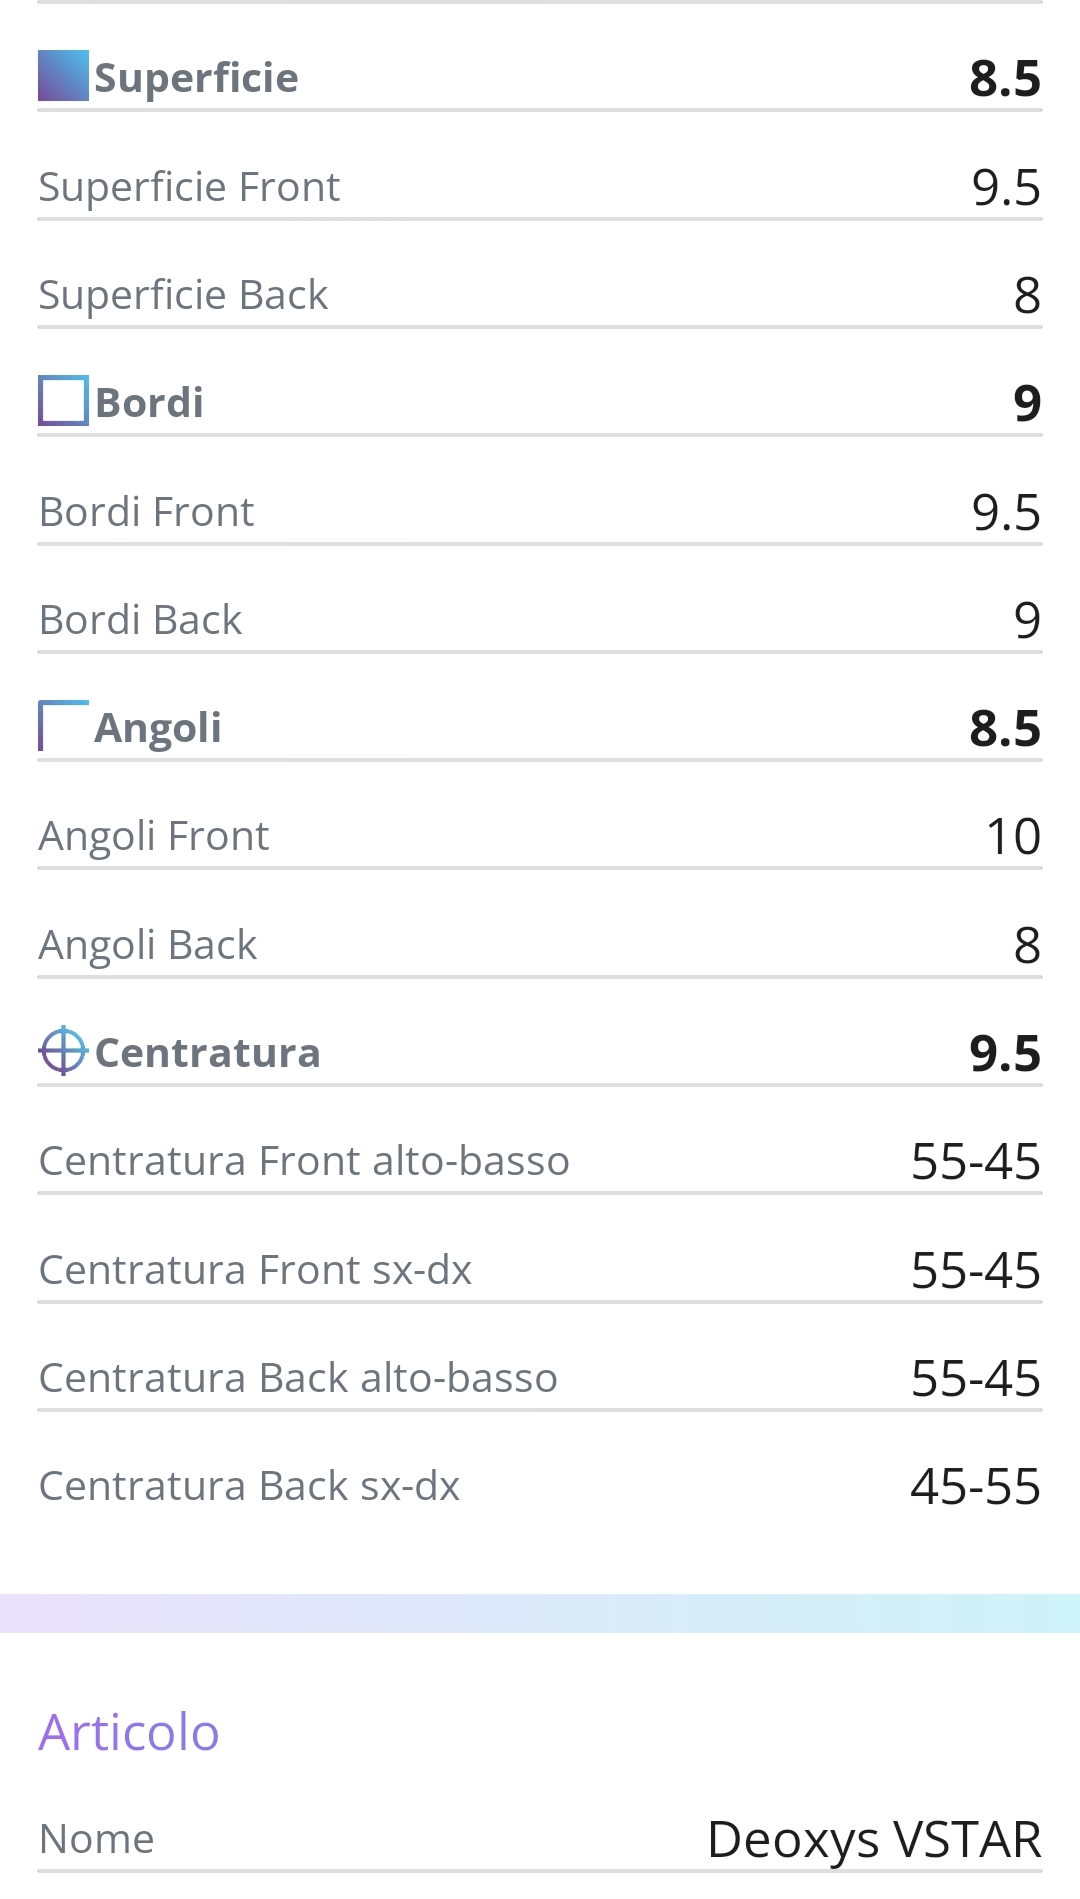Select Centratura Back alto-basso value
The height and width of the screenshot is (1899, 1080).
[x=976, y=1379]
